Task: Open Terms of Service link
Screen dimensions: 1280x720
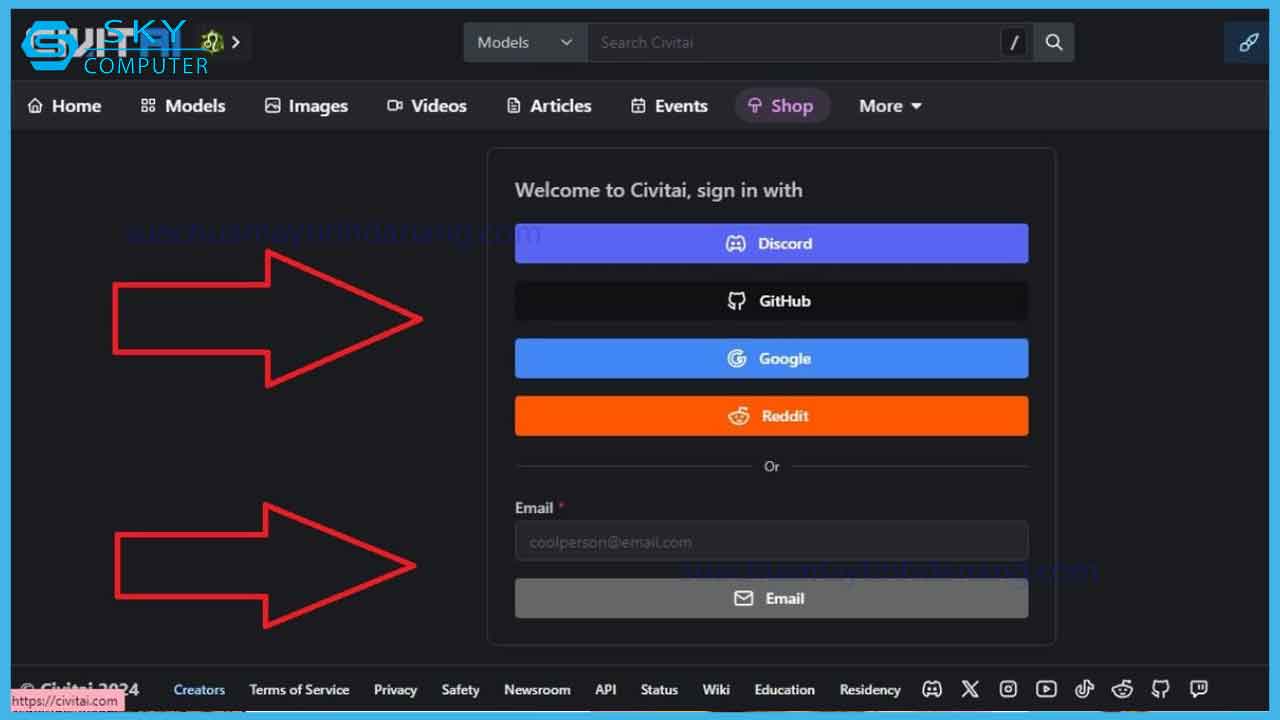Action: point(299,690)
